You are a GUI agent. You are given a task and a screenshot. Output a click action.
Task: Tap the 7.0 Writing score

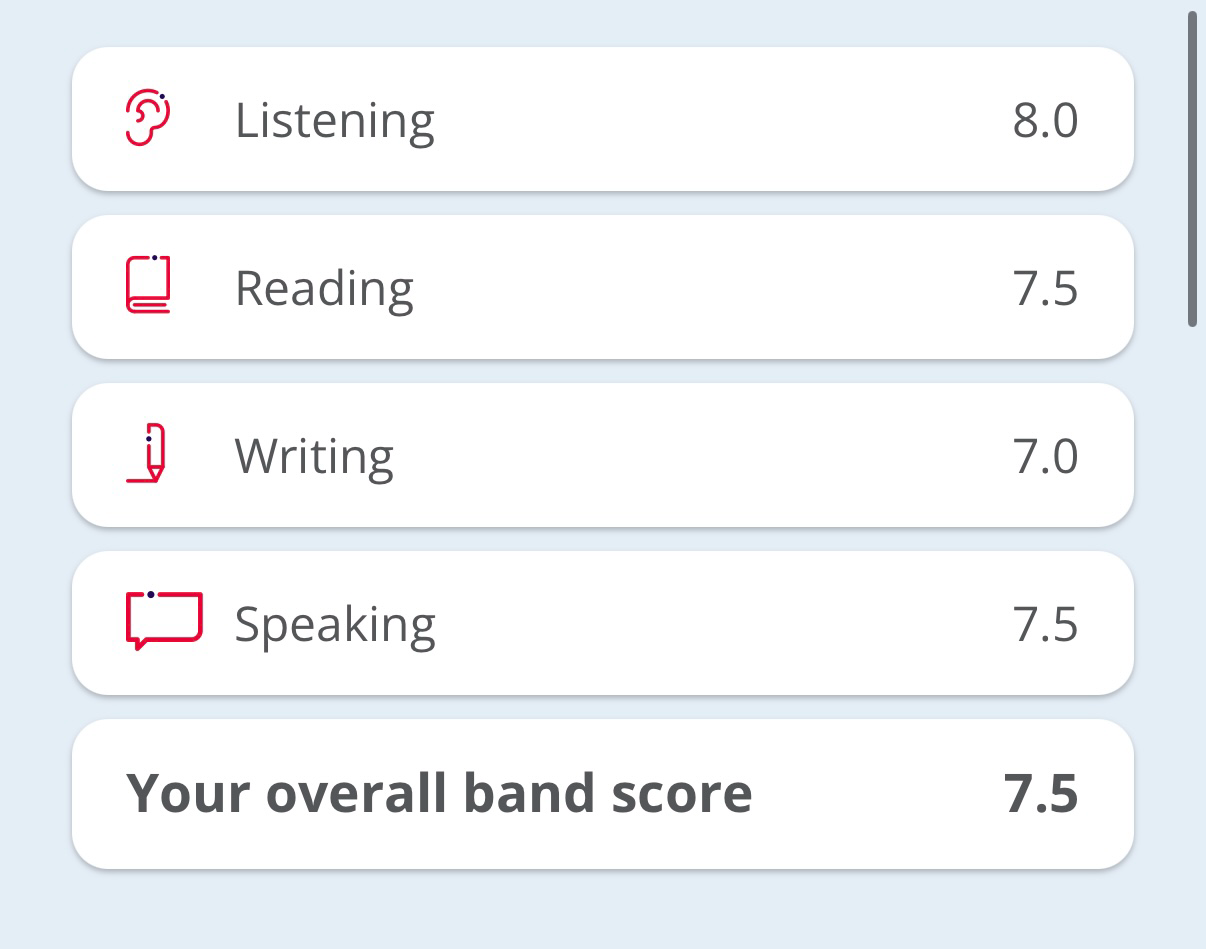1045,457
